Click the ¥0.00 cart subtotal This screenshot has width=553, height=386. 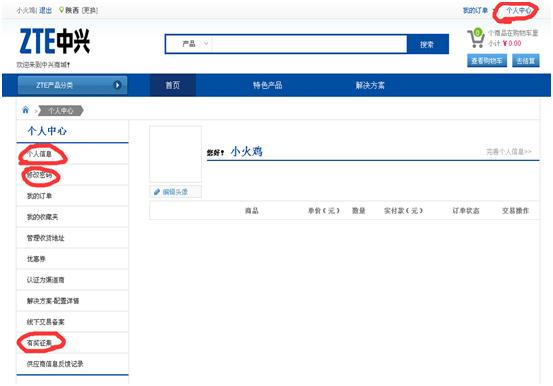(512, 43)
